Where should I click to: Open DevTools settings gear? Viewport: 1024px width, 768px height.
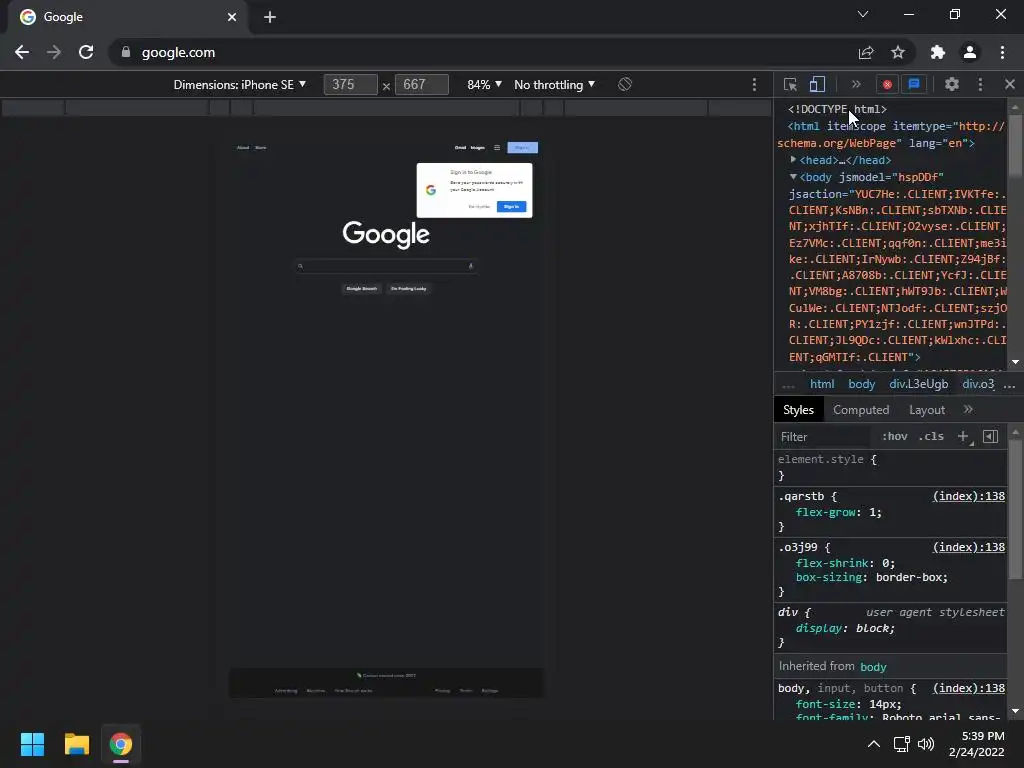click(x=952, y=84)
